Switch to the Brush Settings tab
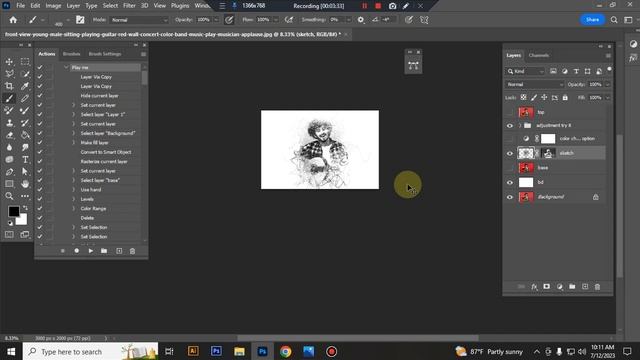The image size is (640, 360). pos(105,54)
